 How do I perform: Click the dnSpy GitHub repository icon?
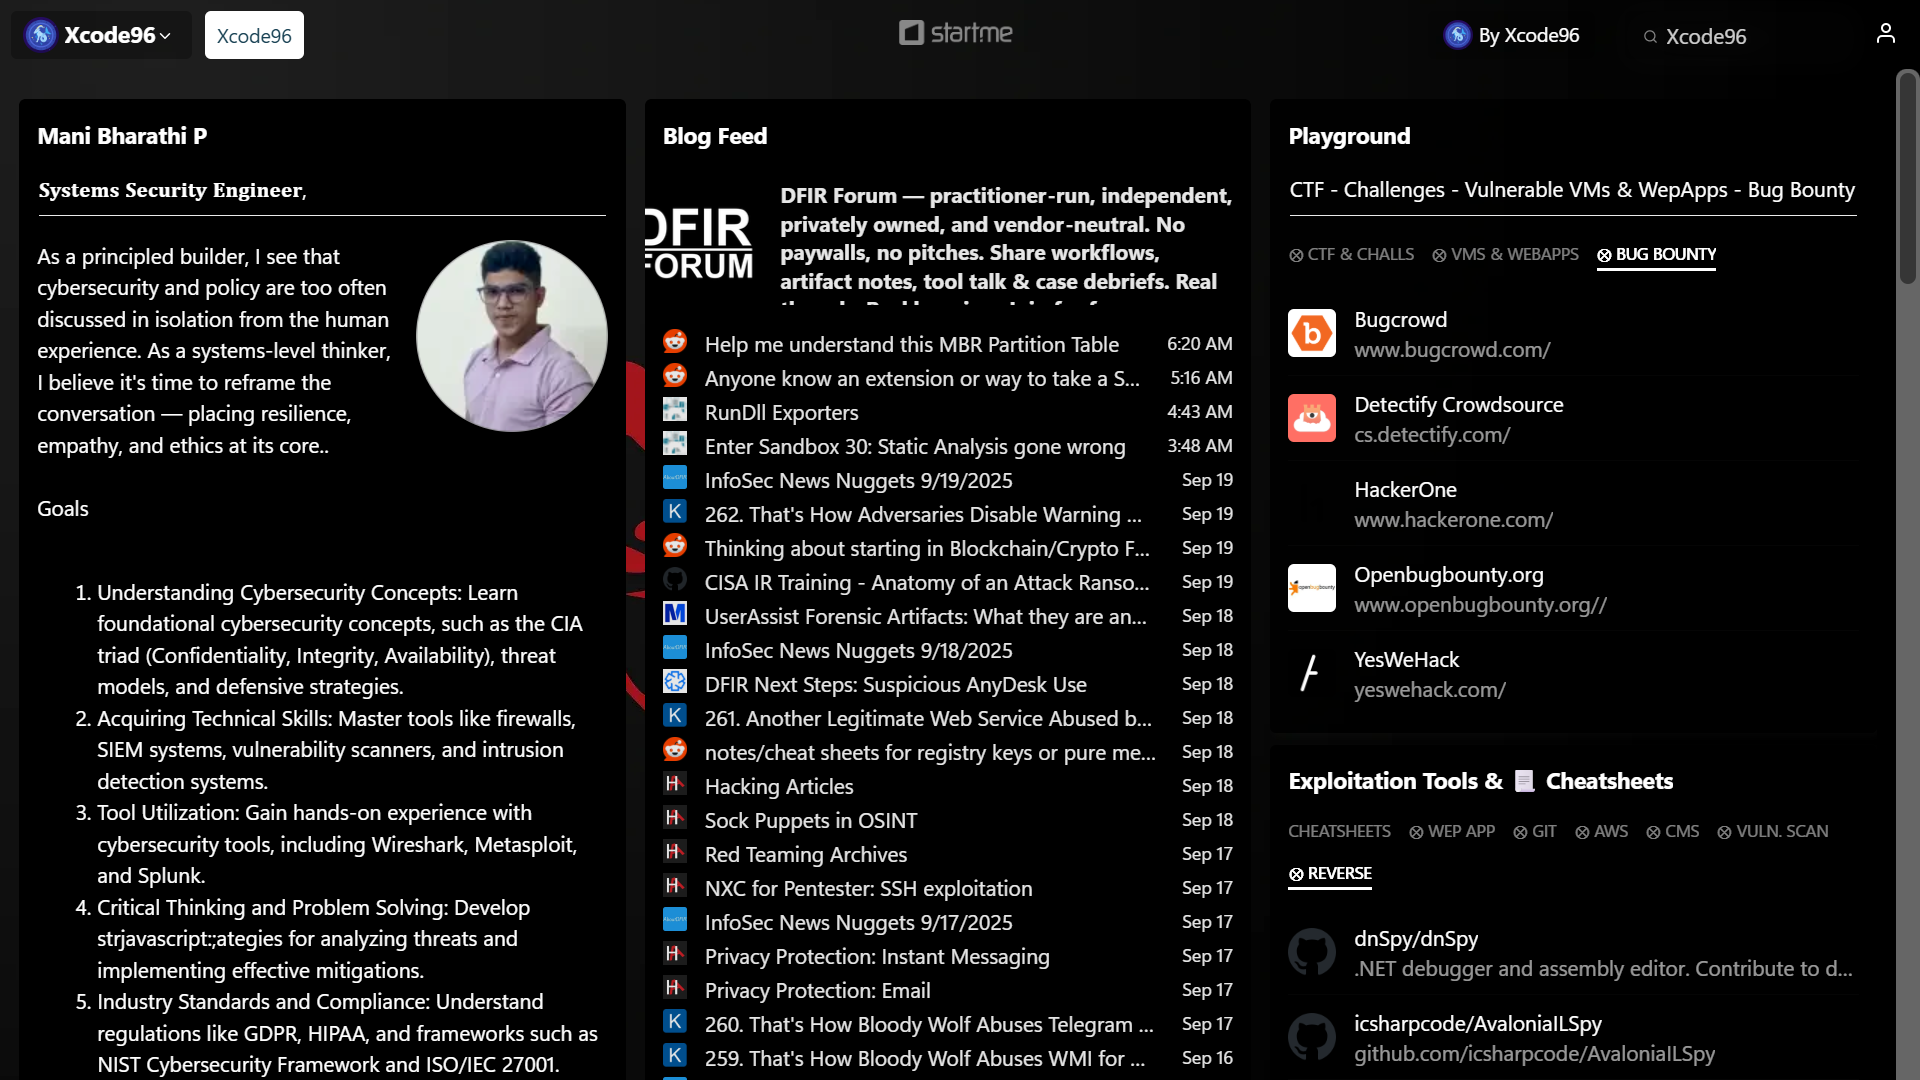coord(1311,953)
